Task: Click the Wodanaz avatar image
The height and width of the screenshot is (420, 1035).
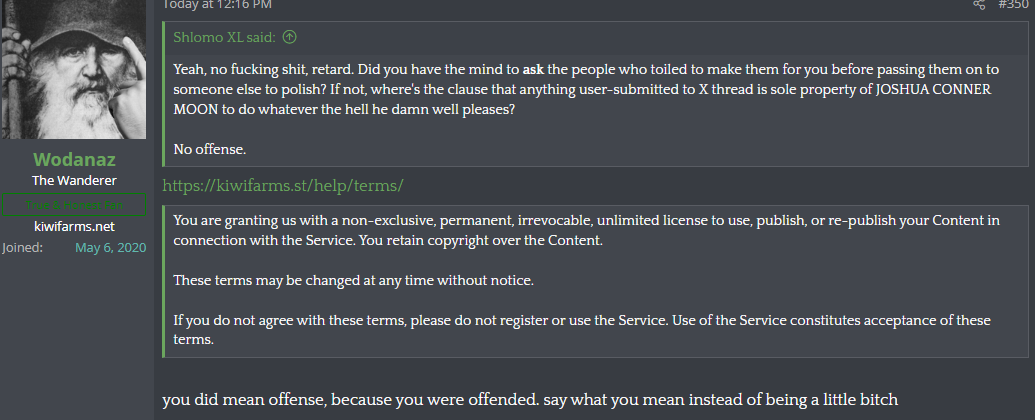Action: [74, 68]
